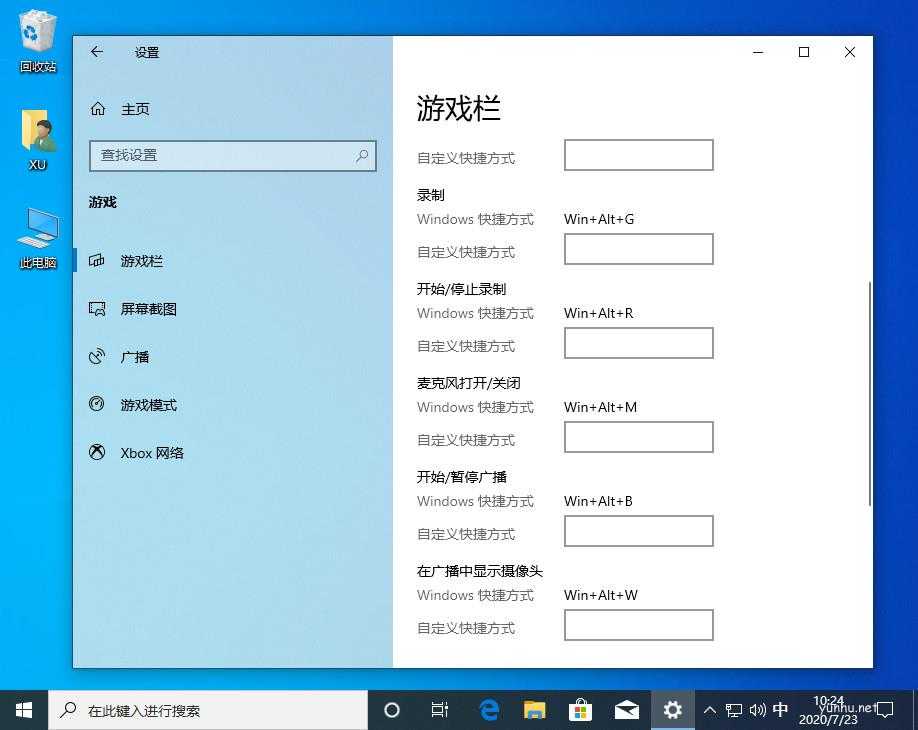The image size is (918, 730).
Task: Open Mail from the taskbar
Action: [x=627, y=709]
